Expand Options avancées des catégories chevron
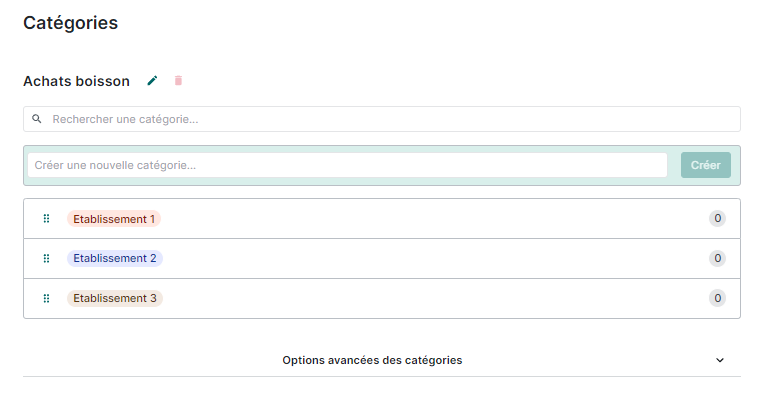This screenshot has height=409, width=768. pos(720,360)
